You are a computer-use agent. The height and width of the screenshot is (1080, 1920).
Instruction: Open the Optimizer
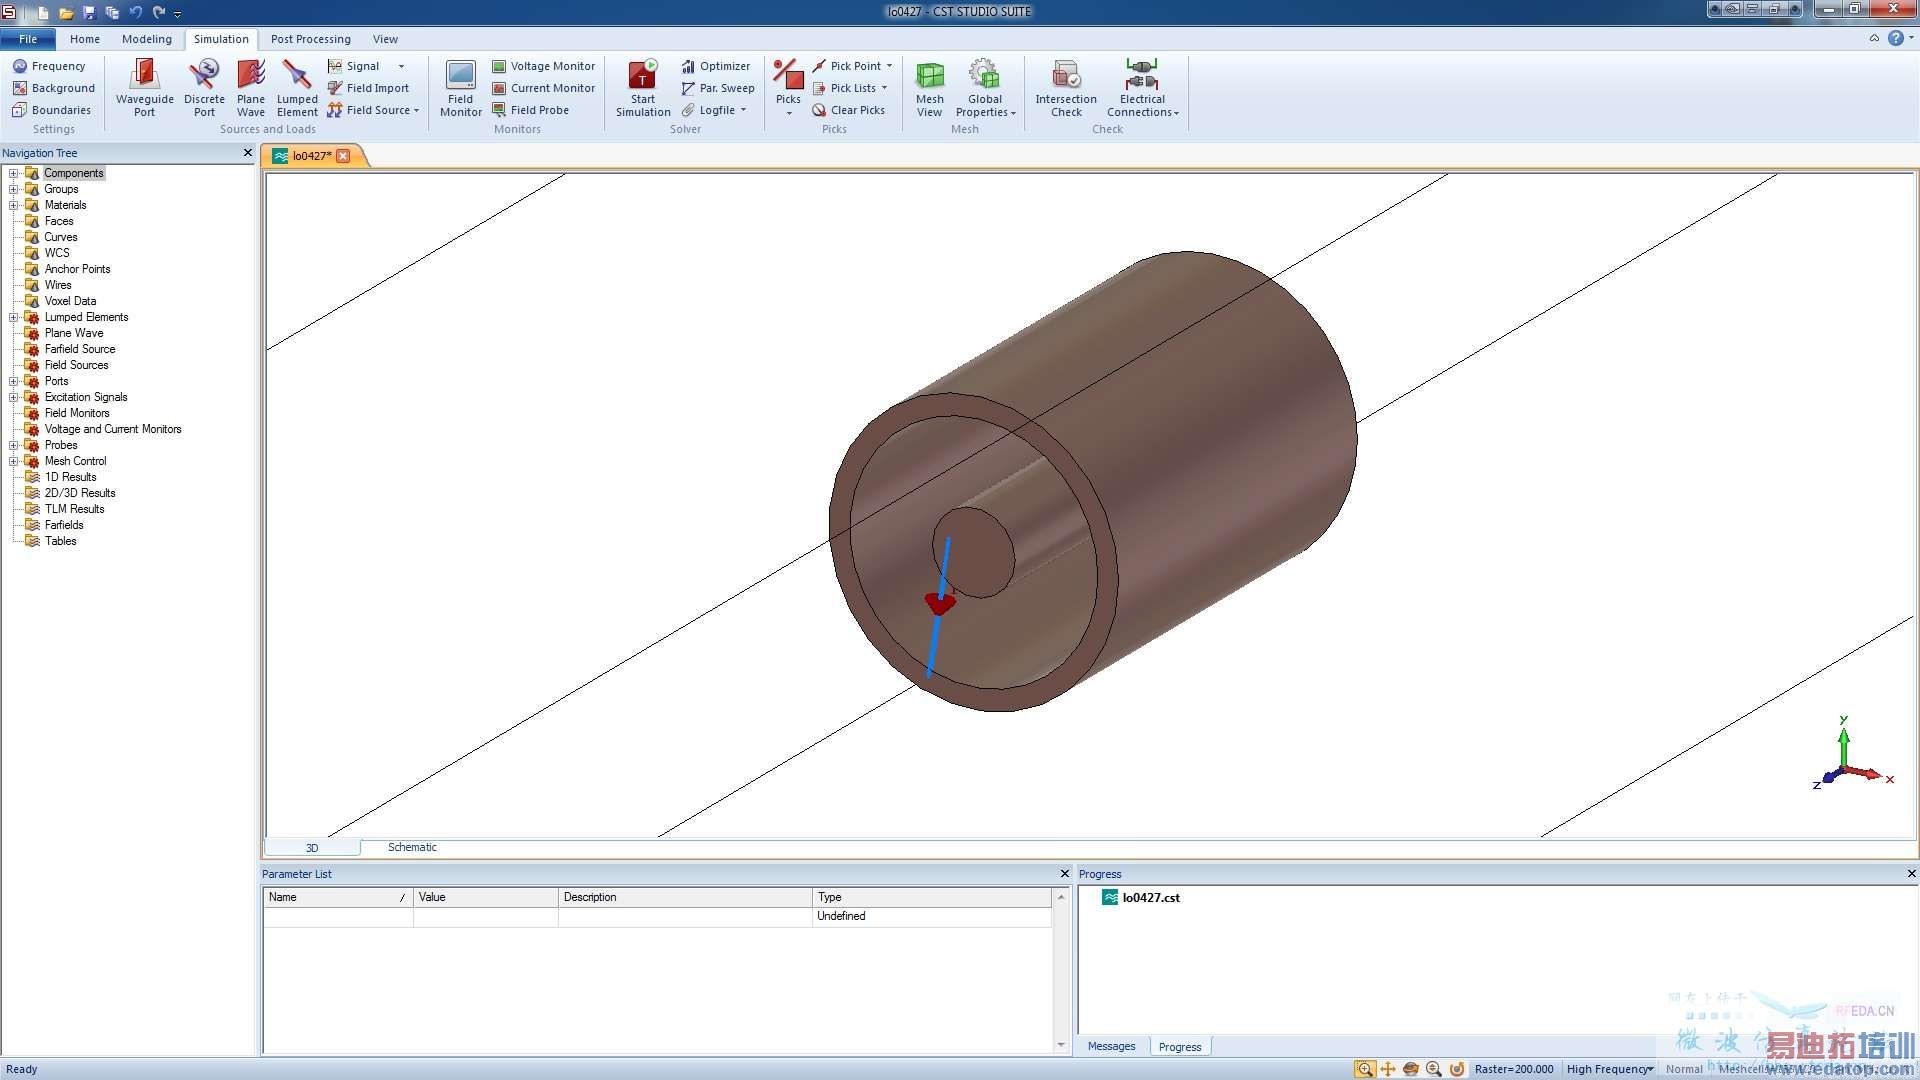pos(716,66)
